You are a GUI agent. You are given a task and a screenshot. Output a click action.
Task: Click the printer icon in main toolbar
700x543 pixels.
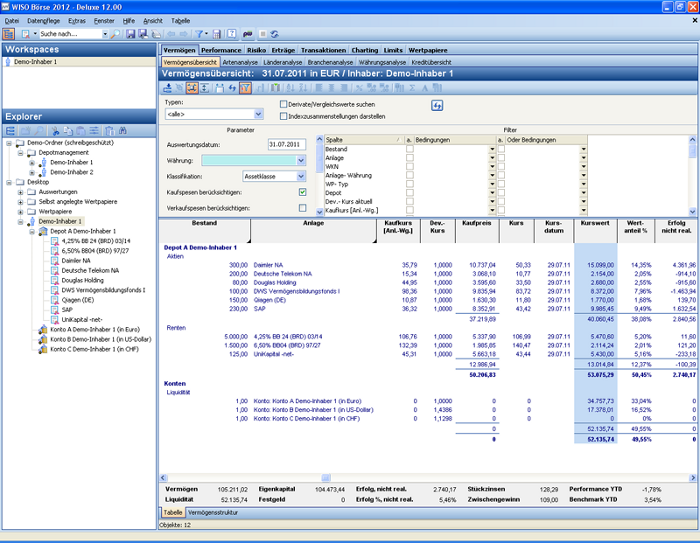point(156,34)
